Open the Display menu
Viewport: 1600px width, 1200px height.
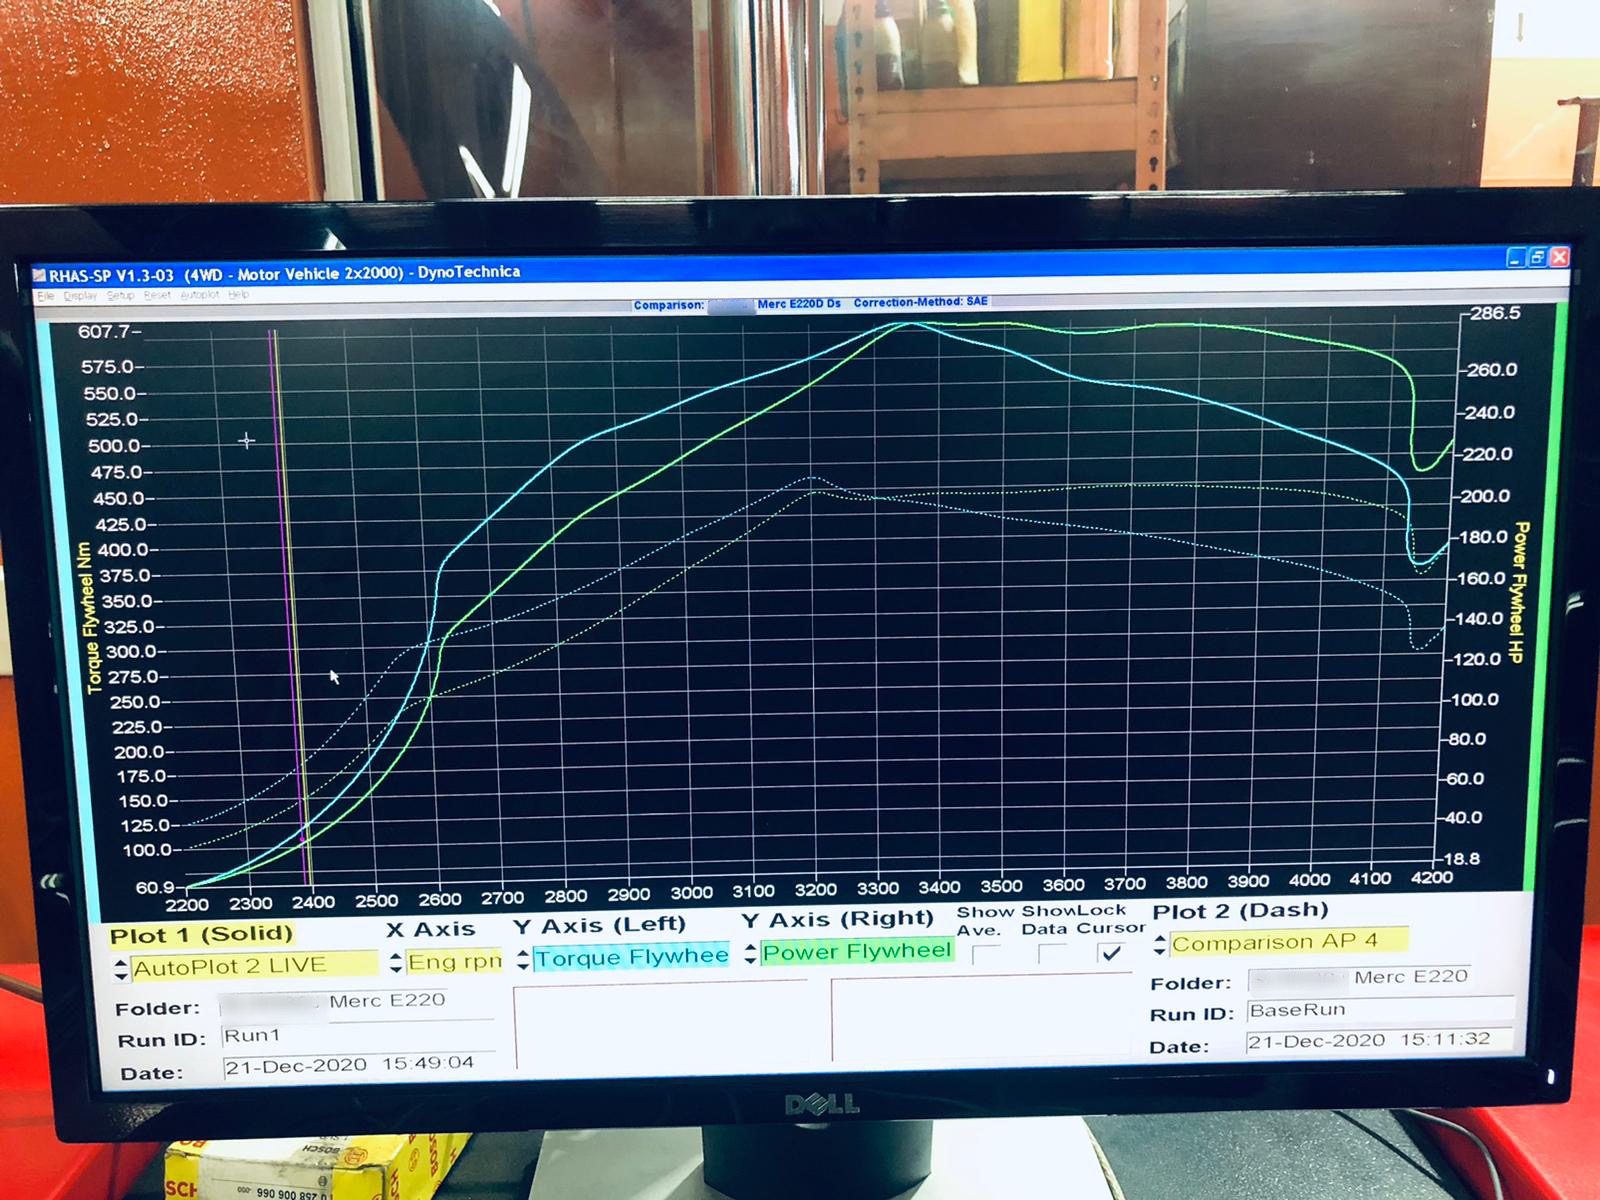81,296
